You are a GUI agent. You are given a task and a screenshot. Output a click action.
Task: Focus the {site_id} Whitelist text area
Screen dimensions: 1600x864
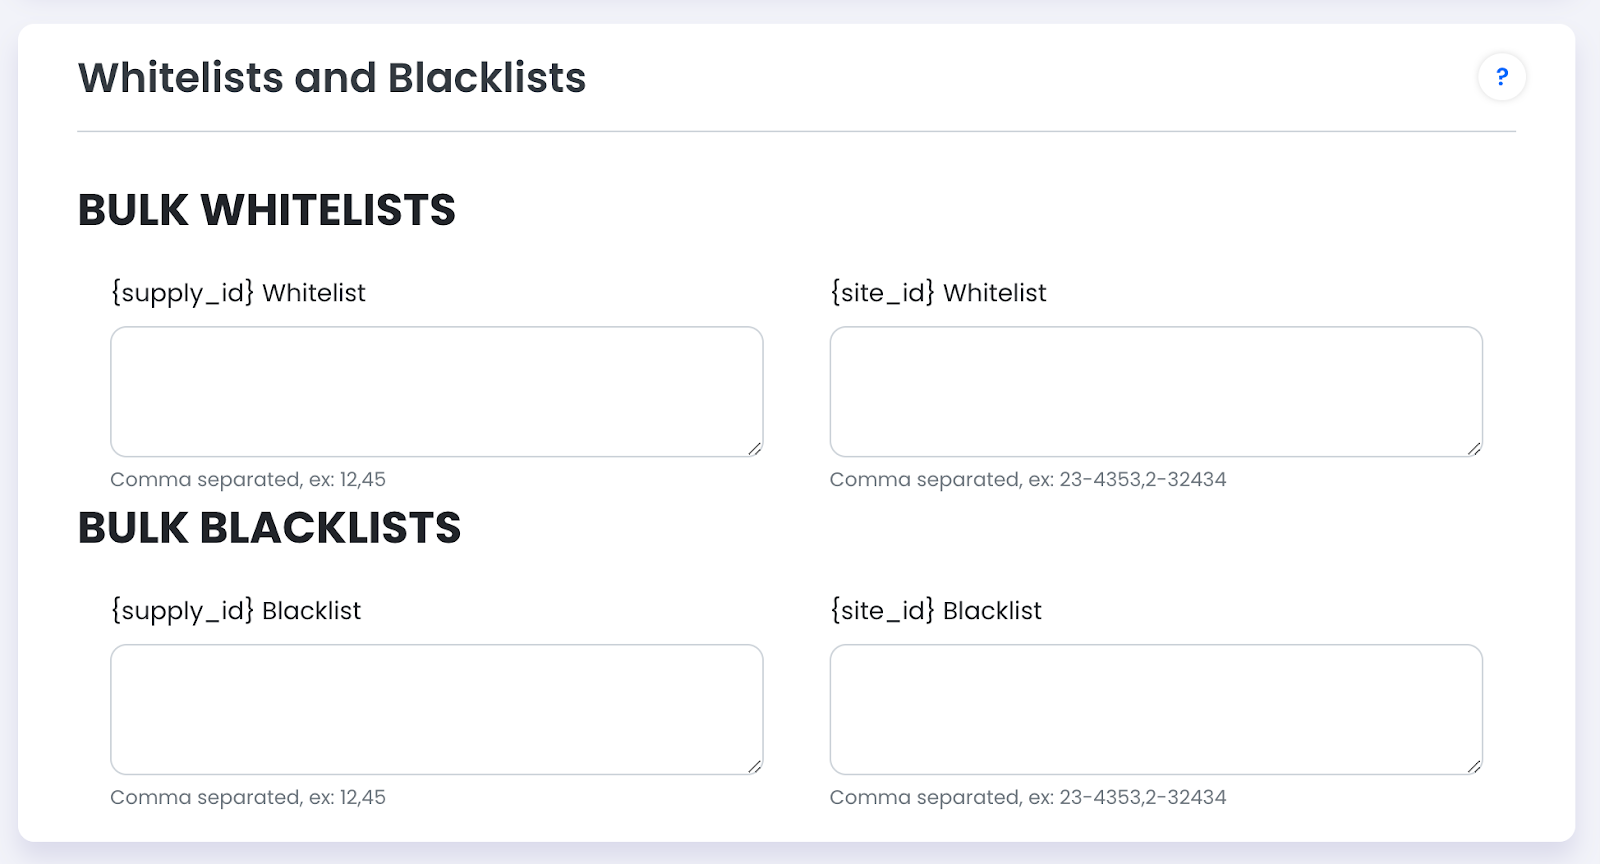pos(1155,391)
